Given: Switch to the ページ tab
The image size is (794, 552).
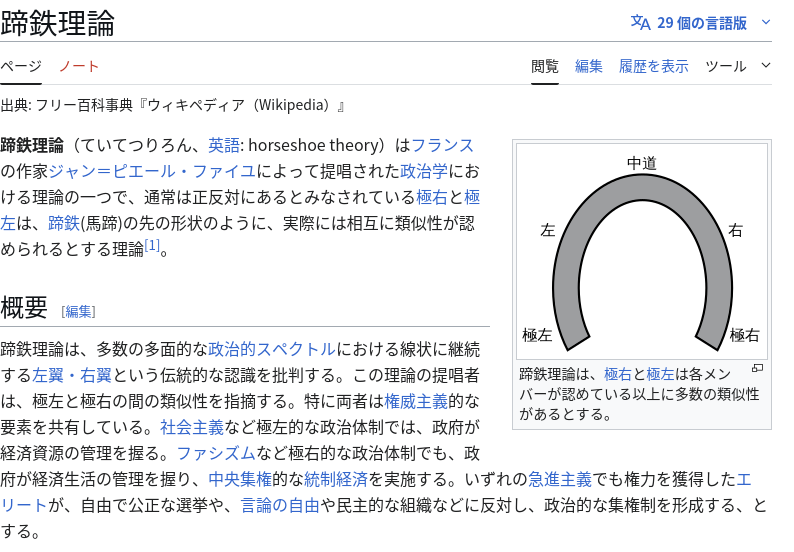Looking at the screenshot, I should [21, 66].
